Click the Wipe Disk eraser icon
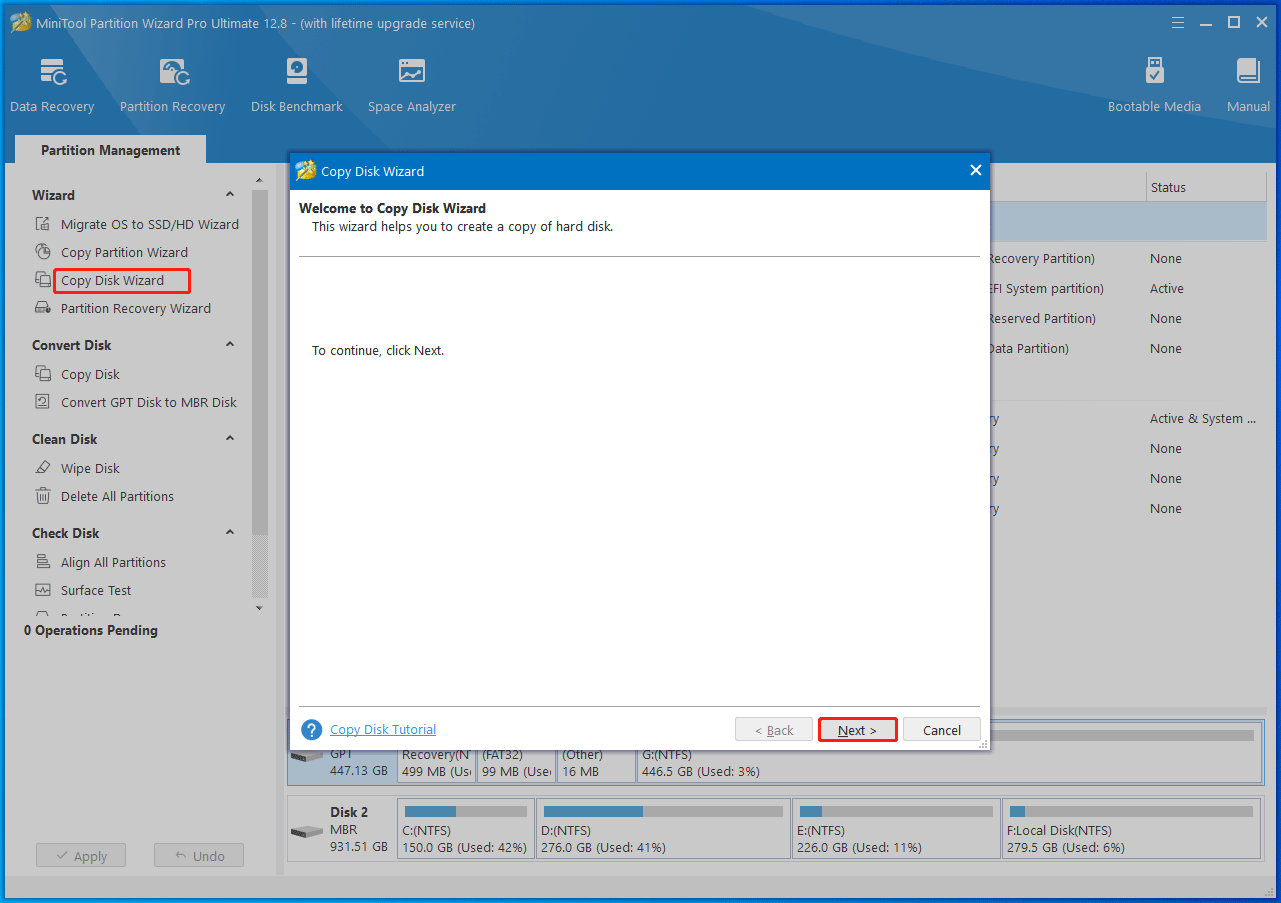This screenshot has height=903, width=1281. 43,468
